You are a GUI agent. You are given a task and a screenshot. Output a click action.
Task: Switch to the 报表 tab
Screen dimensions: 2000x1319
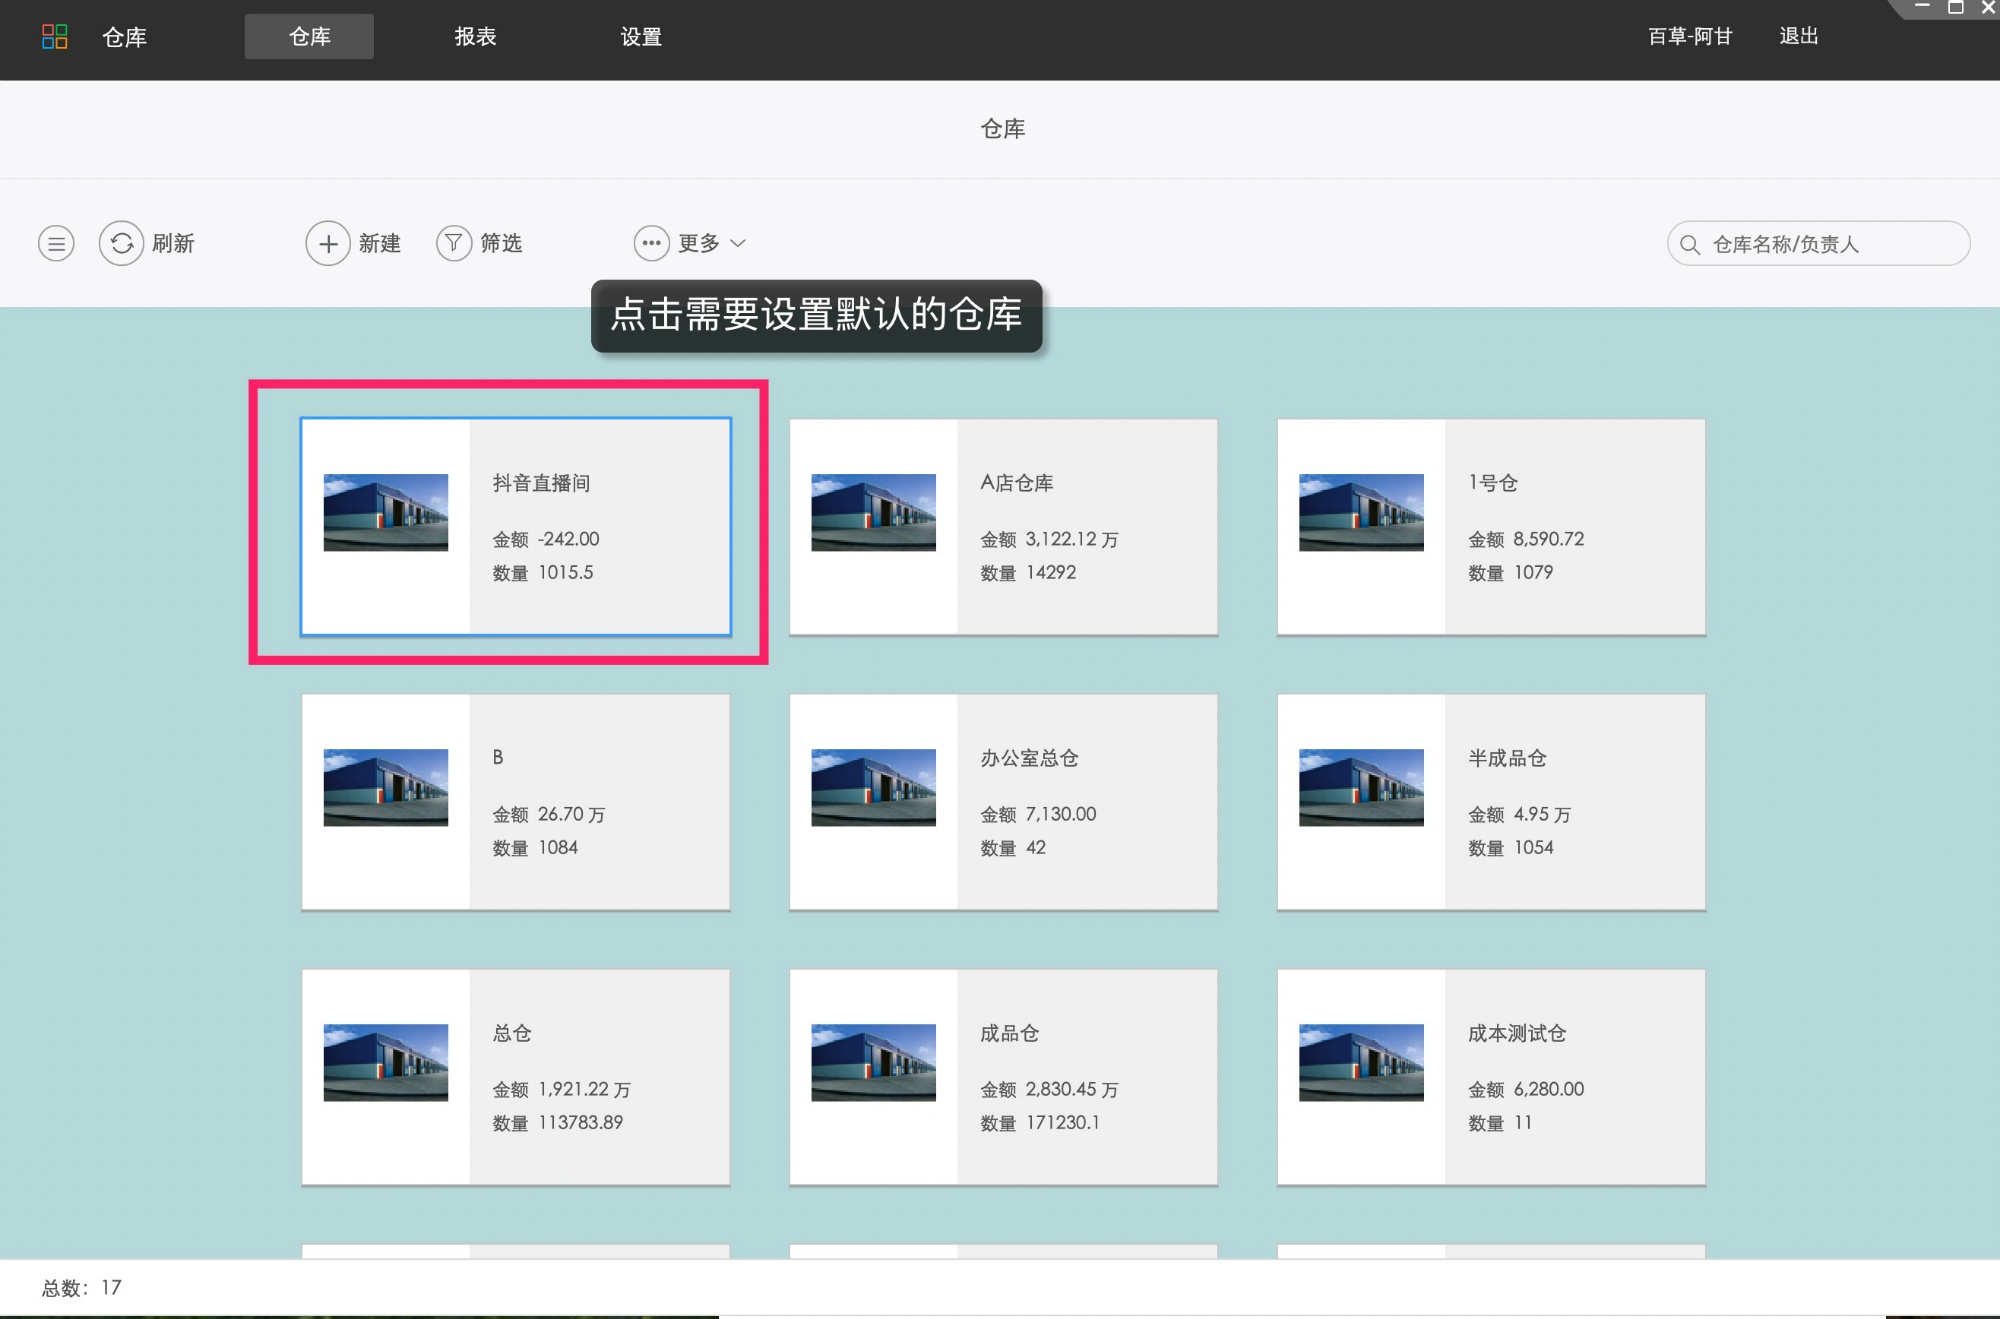click(x=475, y=37)
